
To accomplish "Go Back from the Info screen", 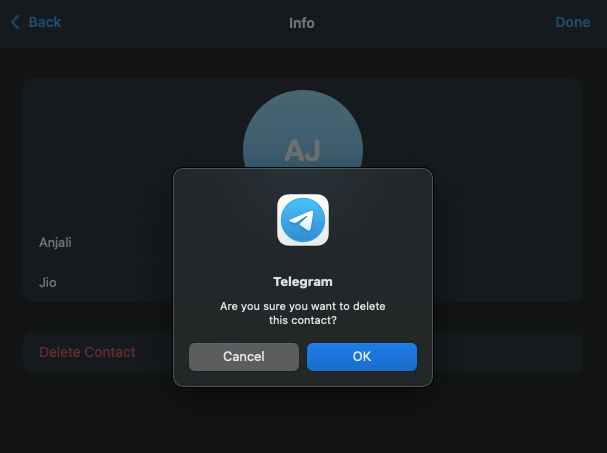I will [36, 22].
